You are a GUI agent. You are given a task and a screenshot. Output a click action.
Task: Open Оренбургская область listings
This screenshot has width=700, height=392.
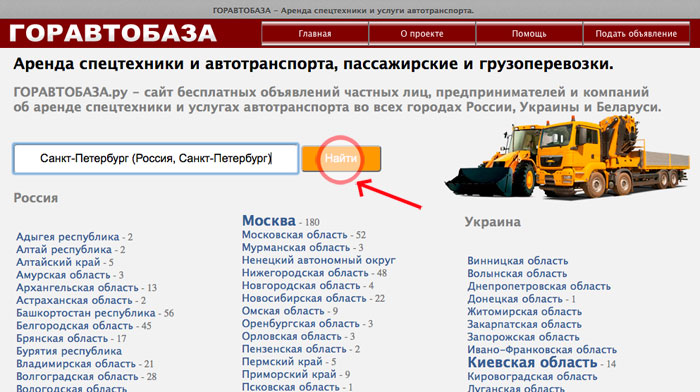pos(301,323)
